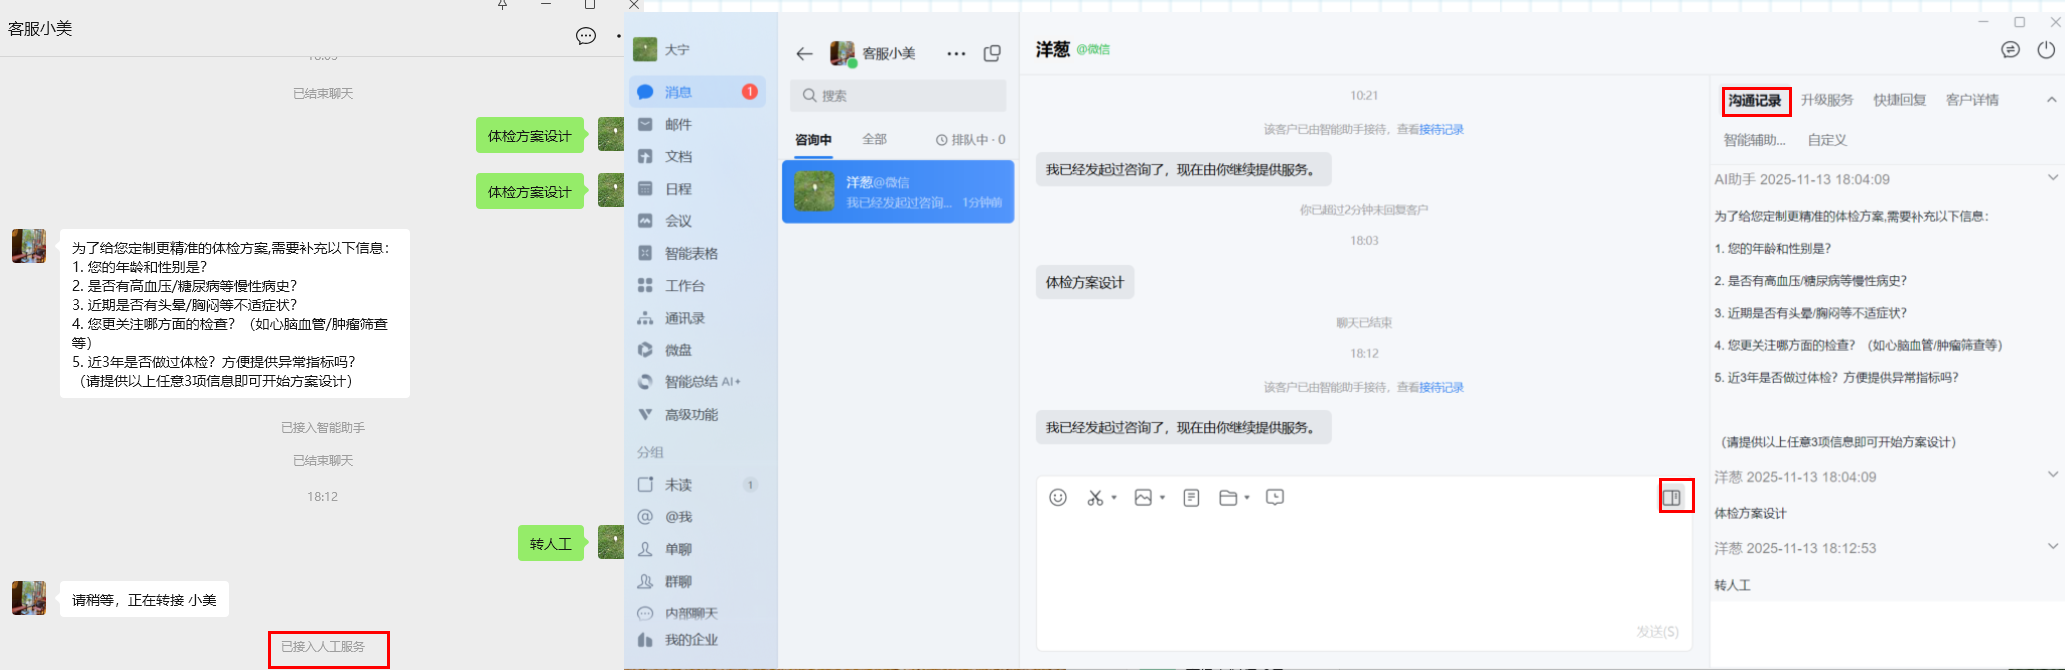Collapse the sidebar tab list chevron
The width and height of the screenshot is (2065, 670).
[x=2051, y=100]
